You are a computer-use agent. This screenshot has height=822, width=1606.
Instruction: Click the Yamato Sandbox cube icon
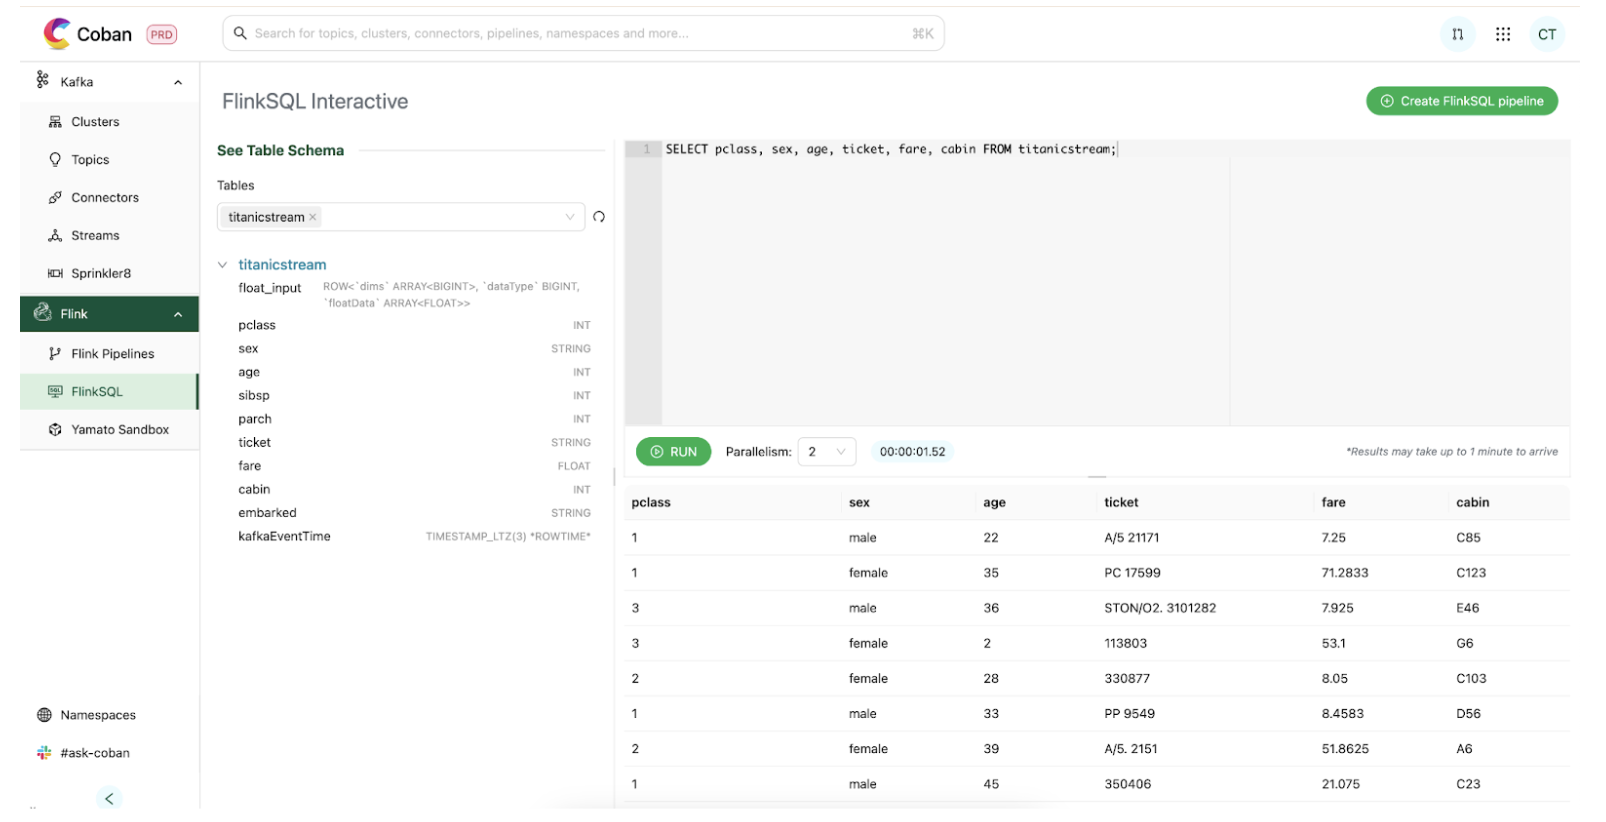55,430
